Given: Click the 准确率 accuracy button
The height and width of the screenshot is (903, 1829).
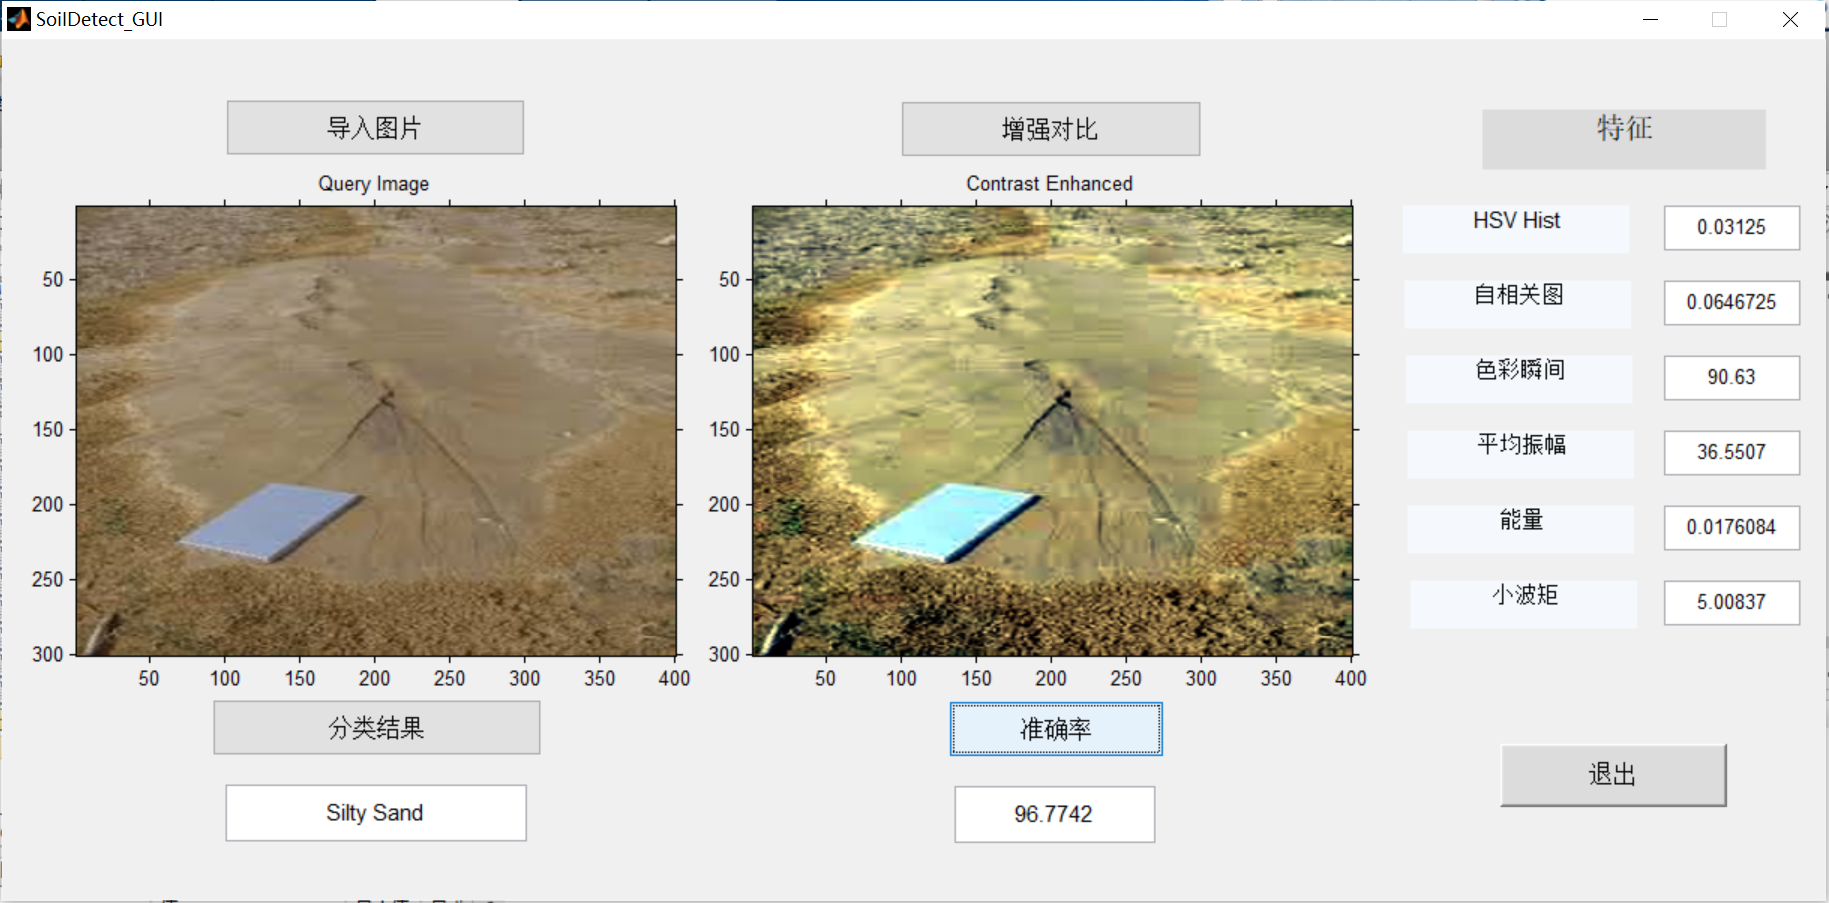Looking at the screenshot, I should (1055, 729).
